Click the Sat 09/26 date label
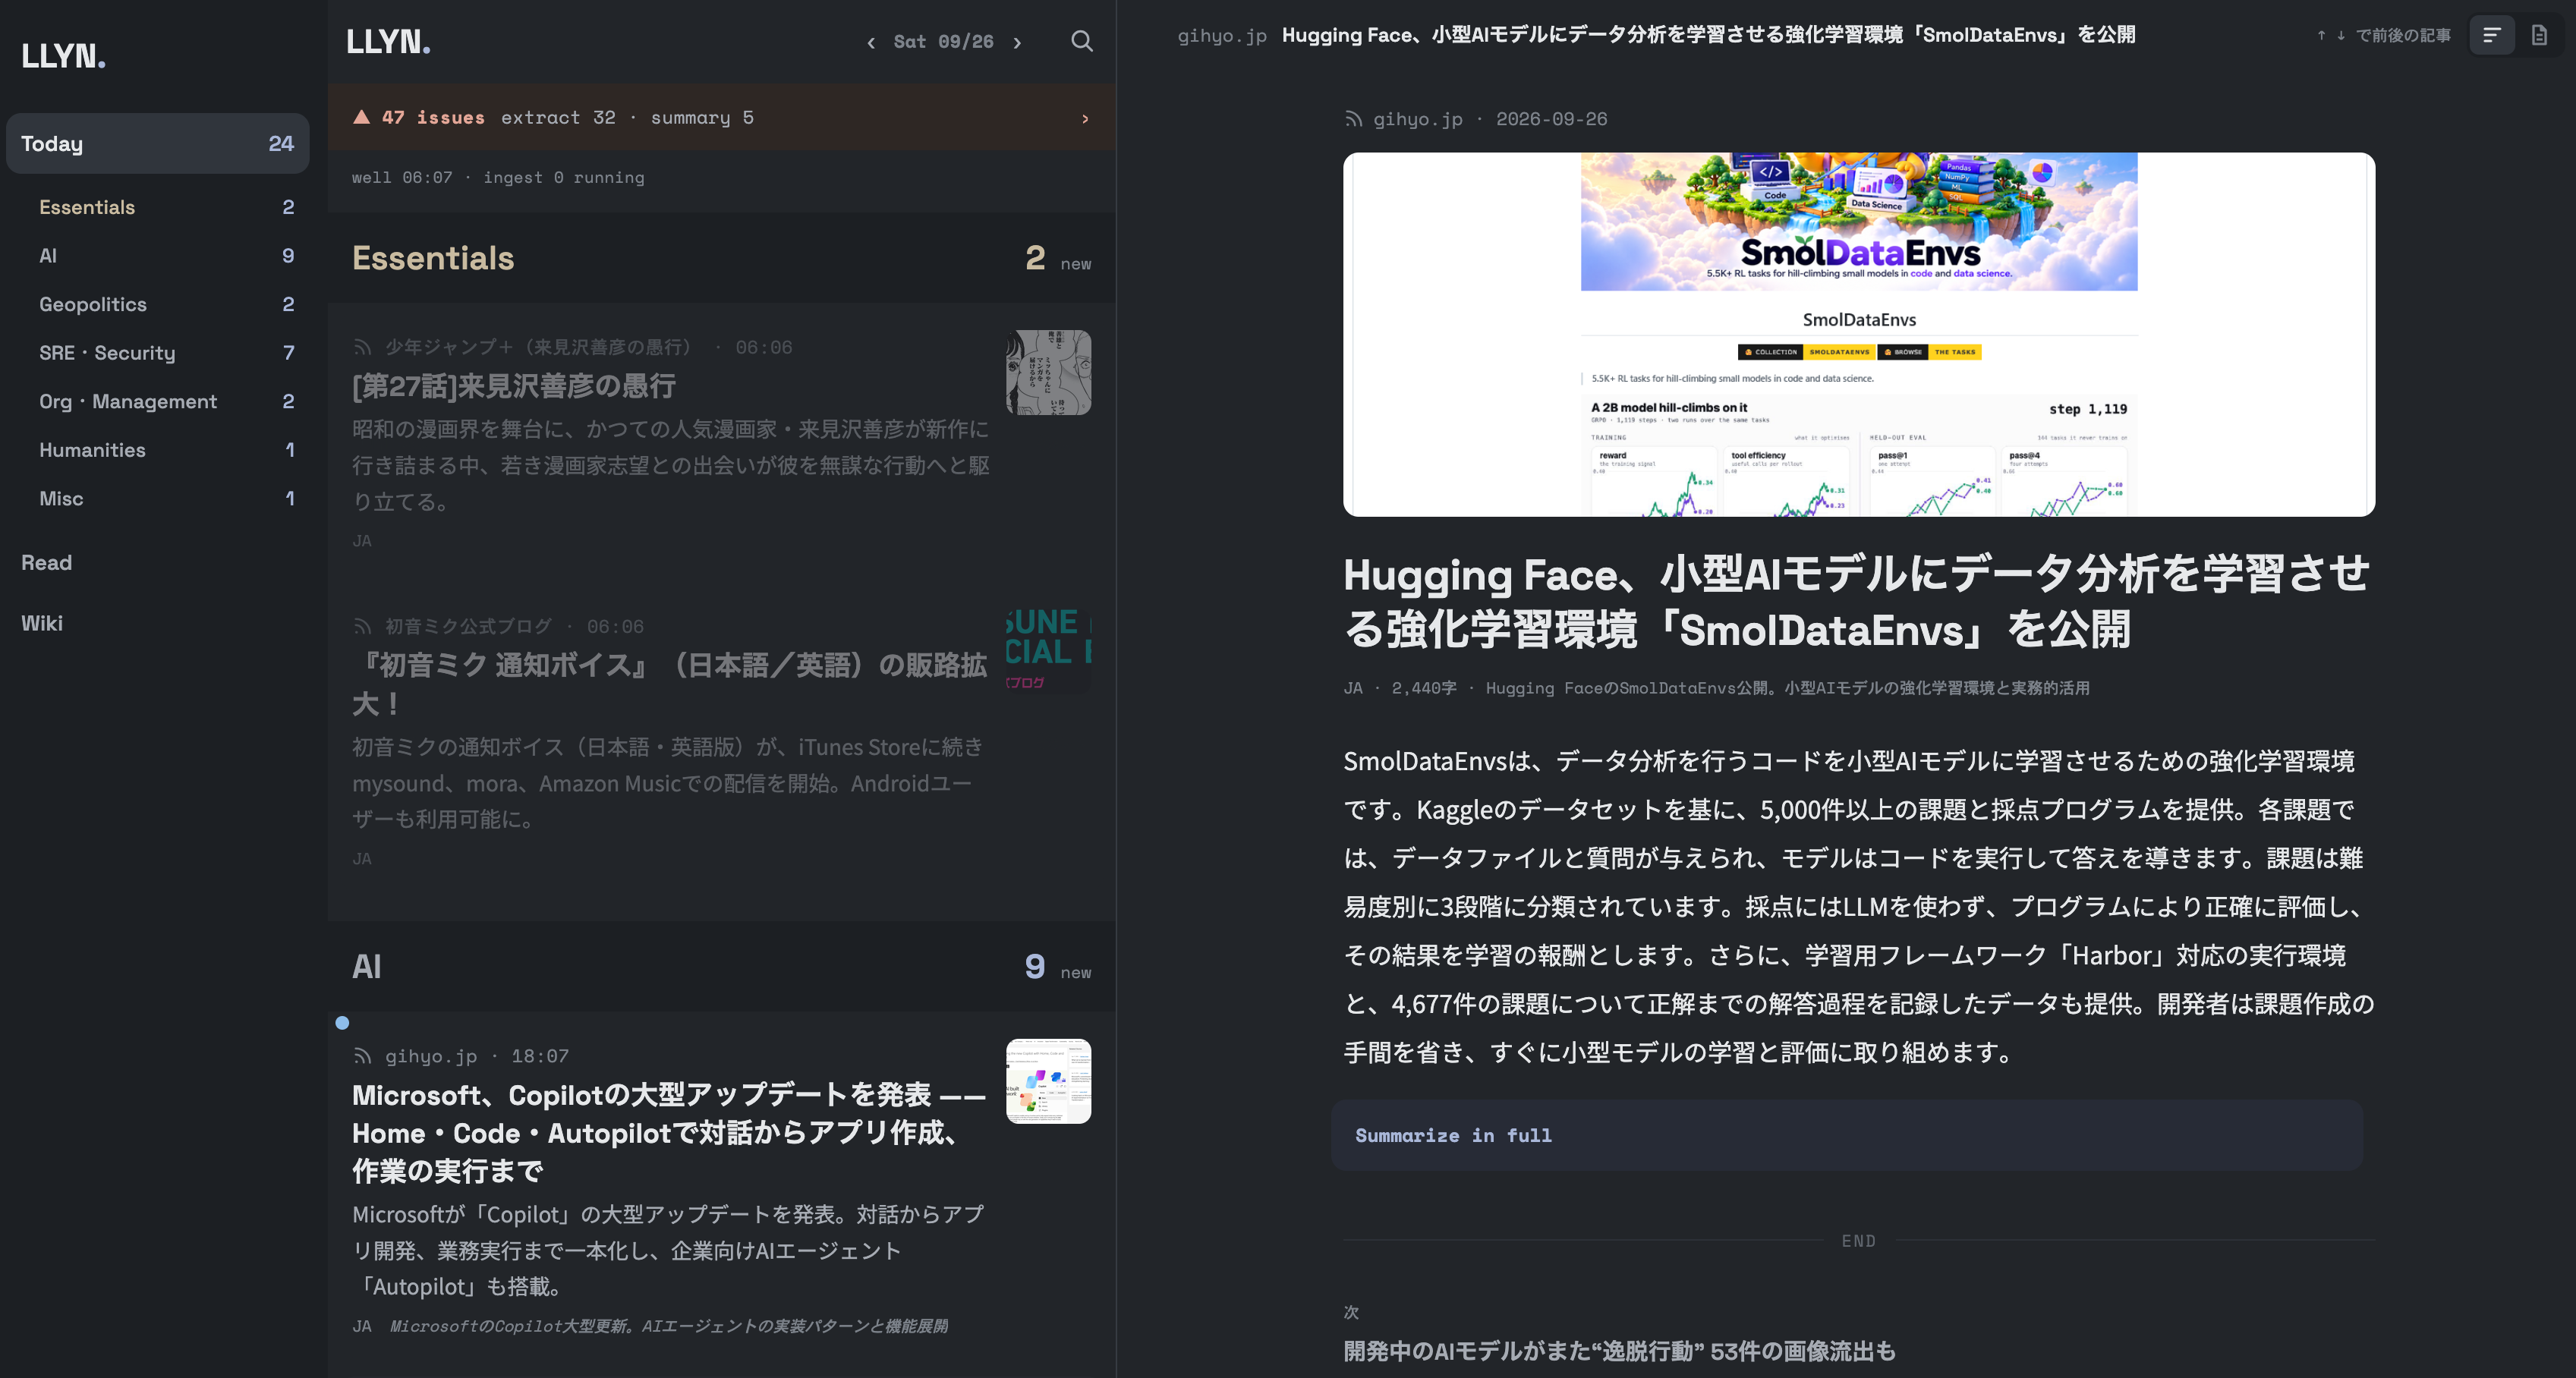The image size is (2576, 1378). pos(943,42)
